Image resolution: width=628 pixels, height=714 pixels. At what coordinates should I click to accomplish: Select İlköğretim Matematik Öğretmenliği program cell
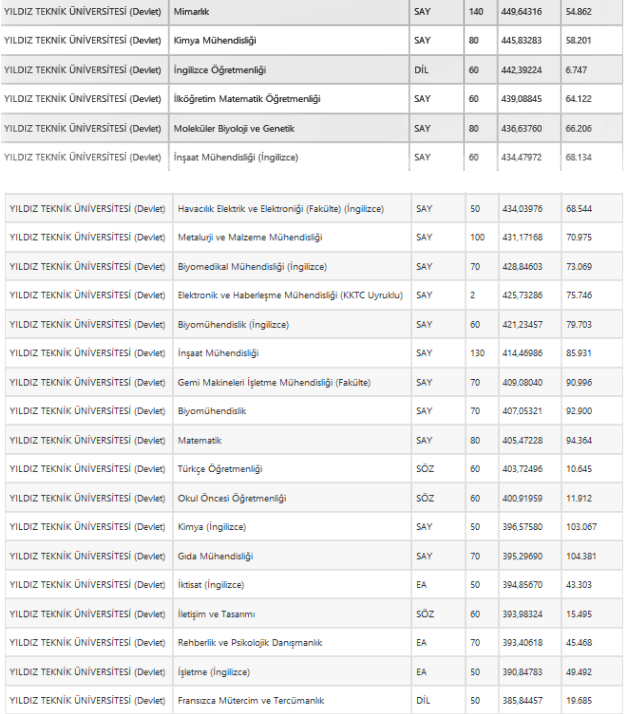point(246,99)
